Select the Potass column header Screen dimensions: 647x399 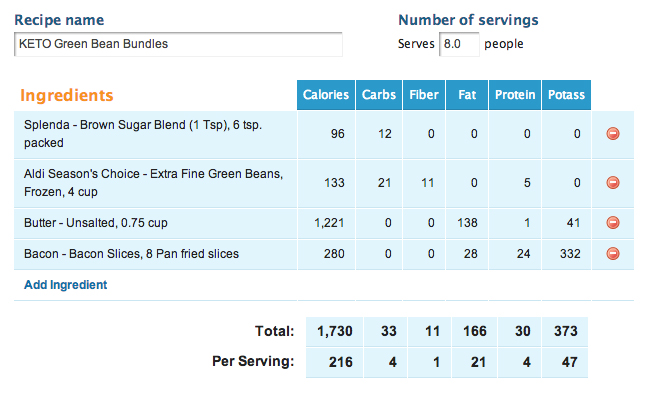(566, 95)
